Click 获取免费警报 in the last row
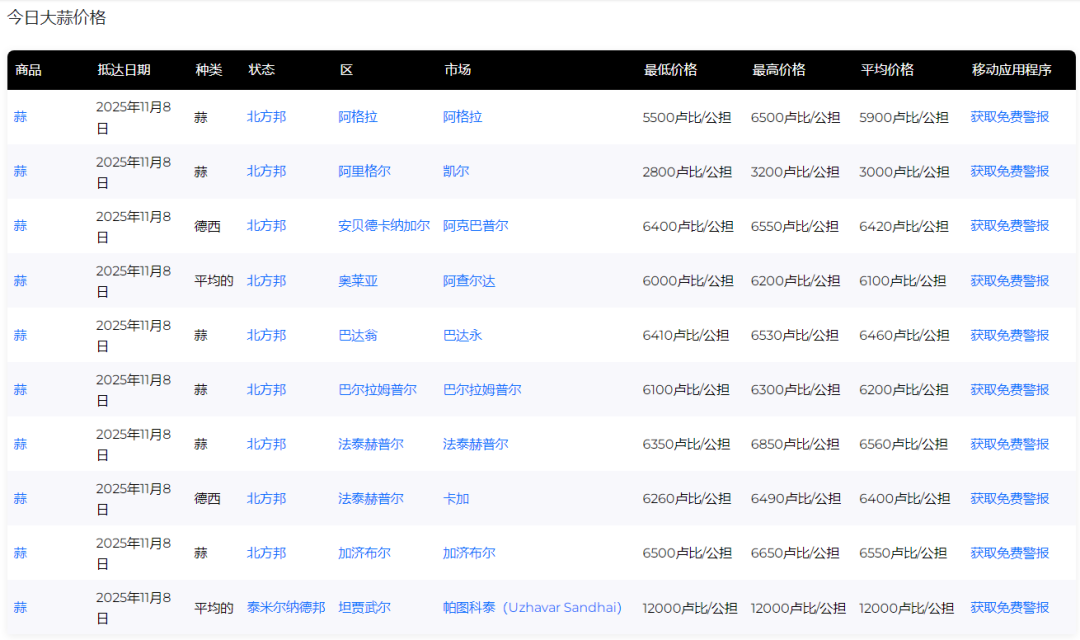 [x=1010, y=607]
